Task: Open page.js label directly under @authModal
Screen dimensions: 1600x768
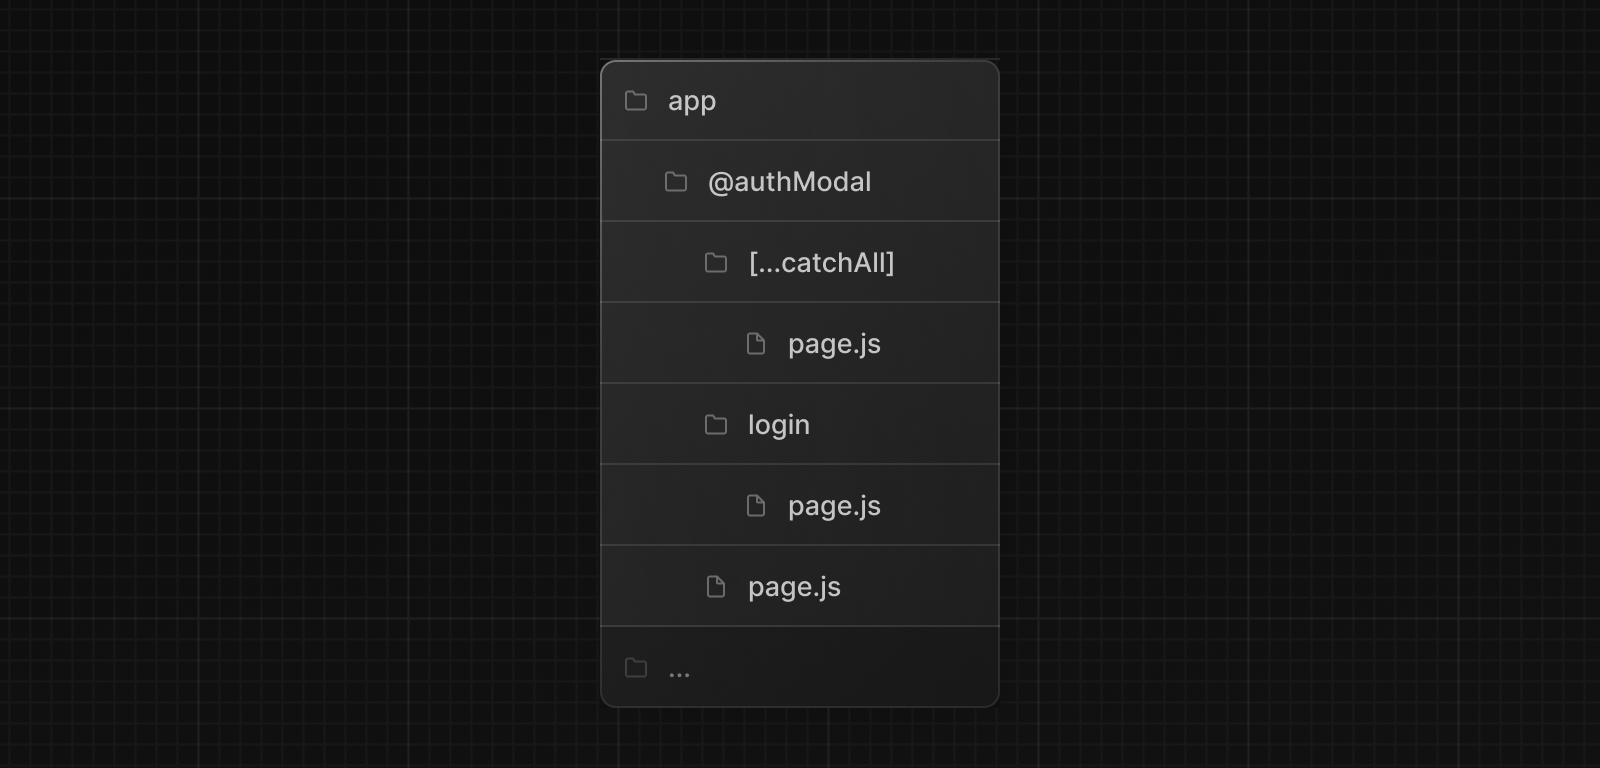Action: click(x=794, y=587)
